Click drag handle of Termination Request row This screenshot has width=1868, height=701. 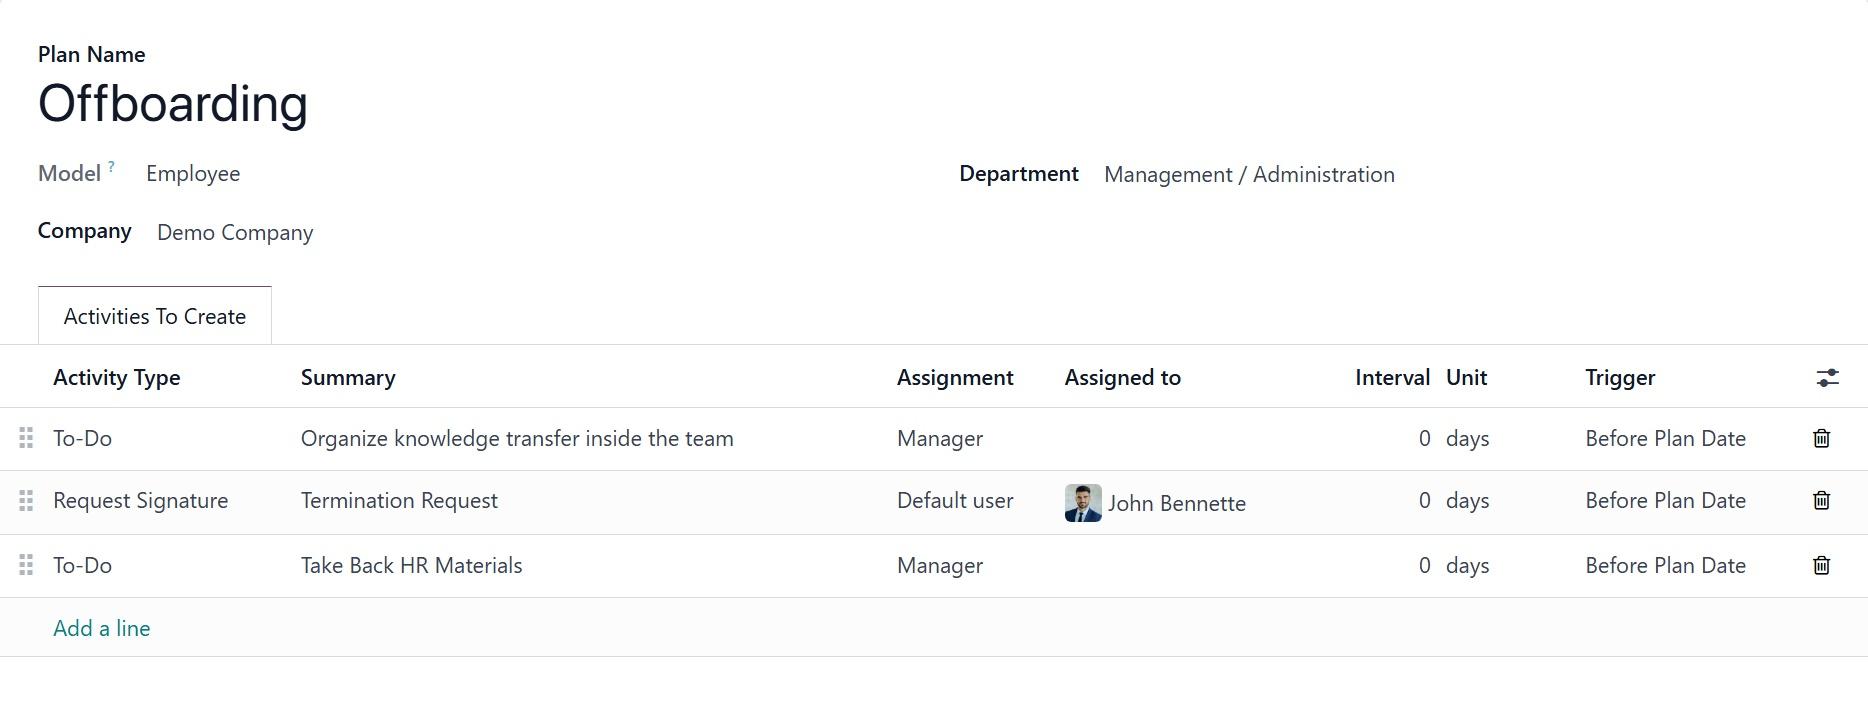click(x=26, y=500)
